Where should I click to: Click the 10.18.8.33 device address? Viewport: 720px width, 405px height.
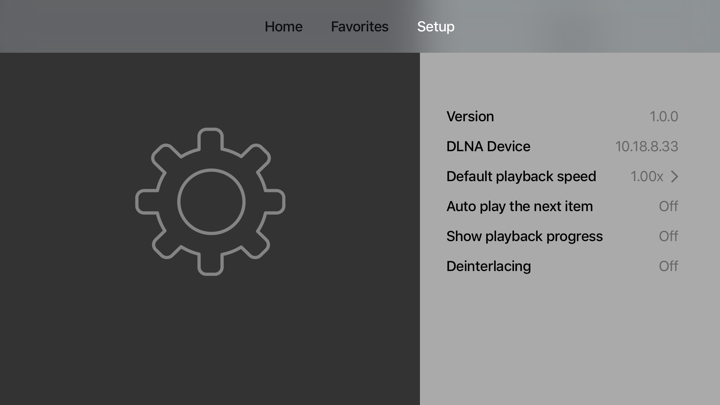(x=647, y=146)
